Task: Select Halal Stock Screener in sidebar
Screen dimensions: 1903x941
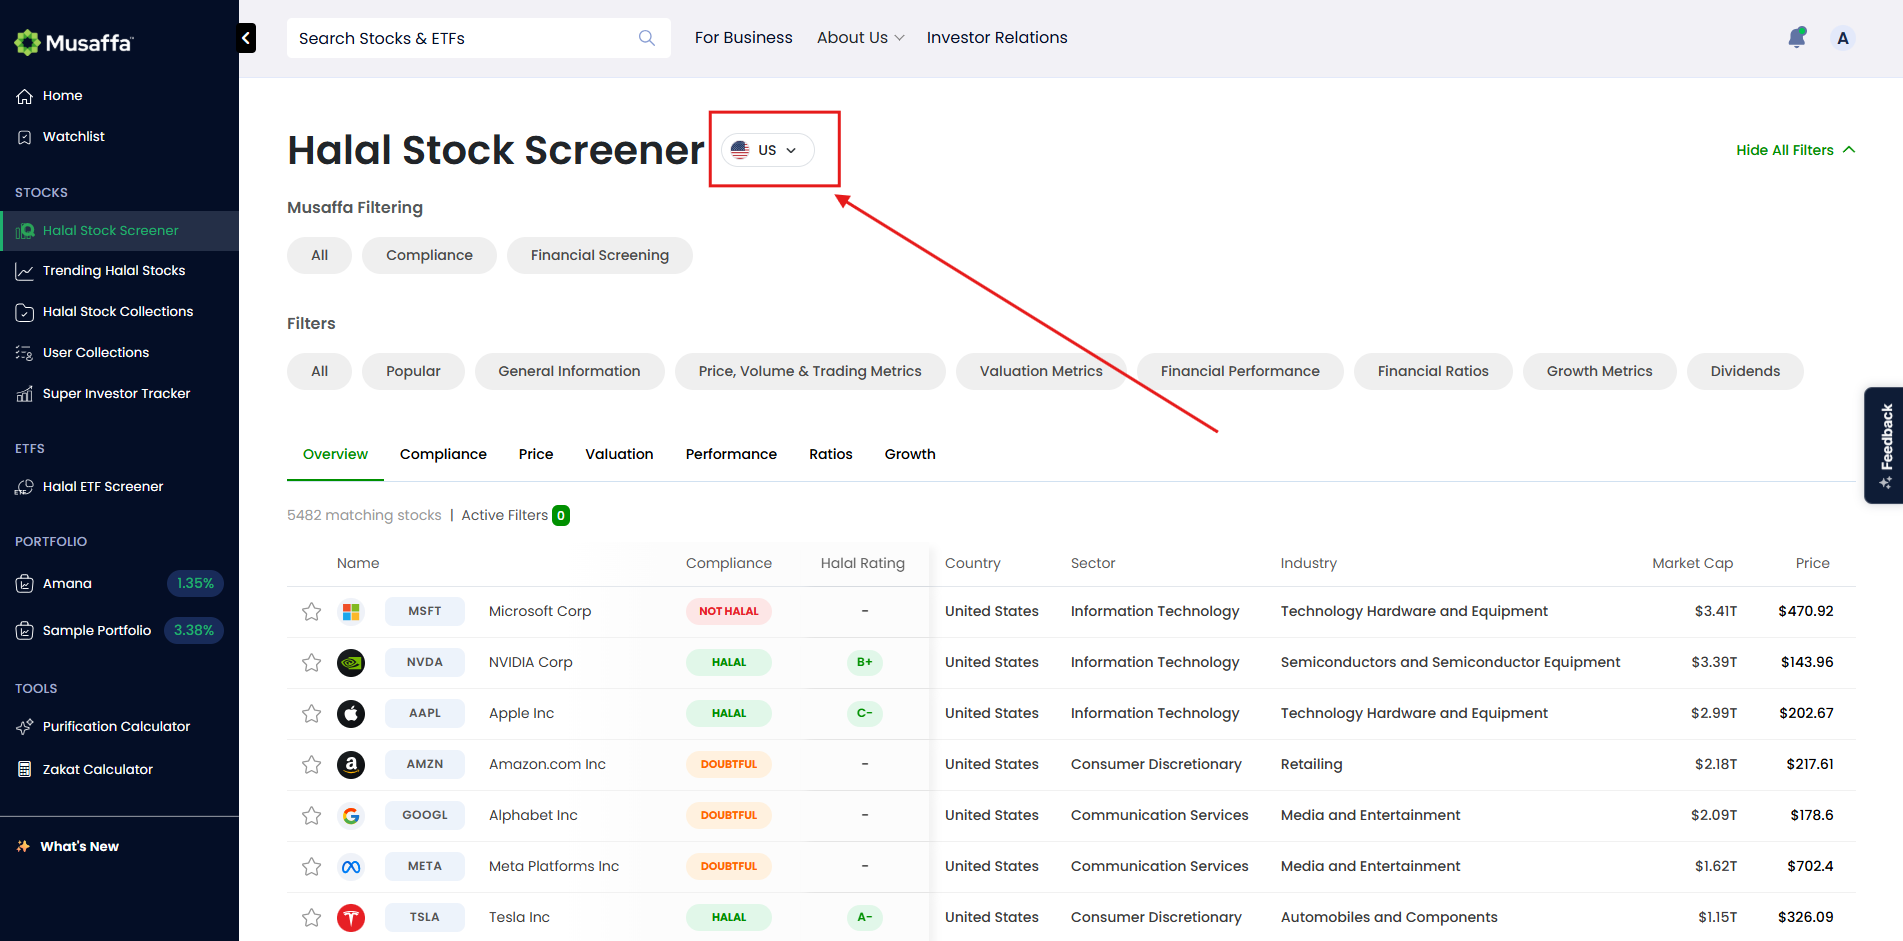Action: tap(119, 231)
